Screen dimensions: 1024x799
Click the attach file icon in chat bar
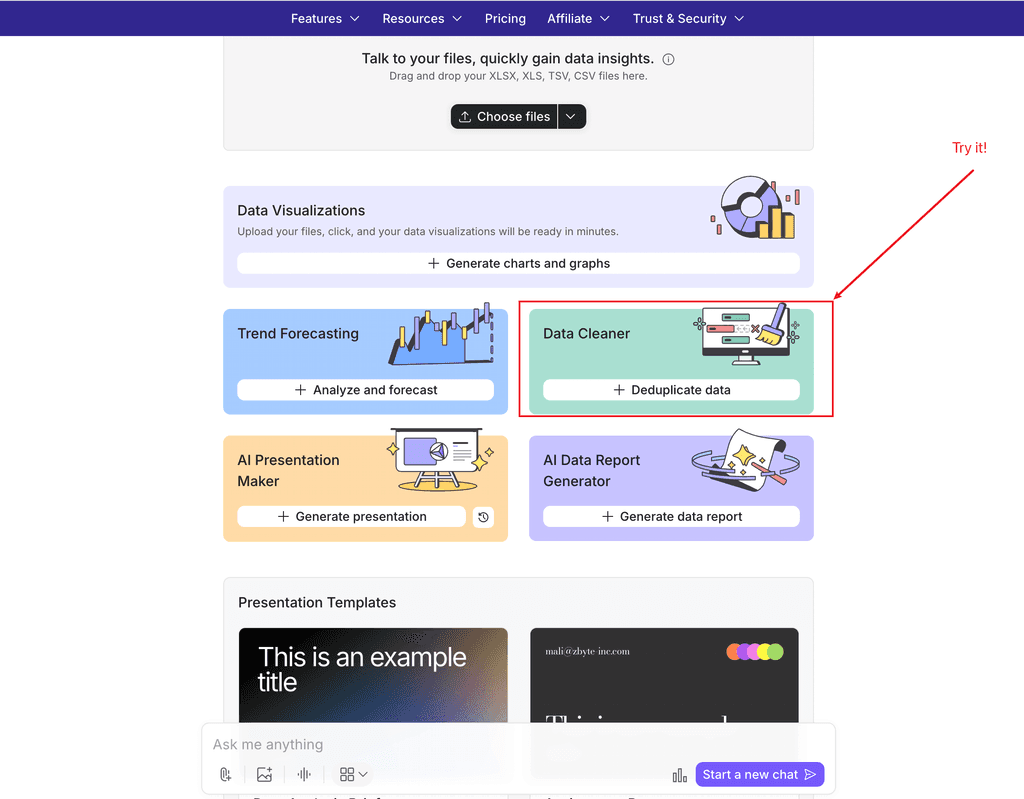pyautogui.click(x=225, y=774)
